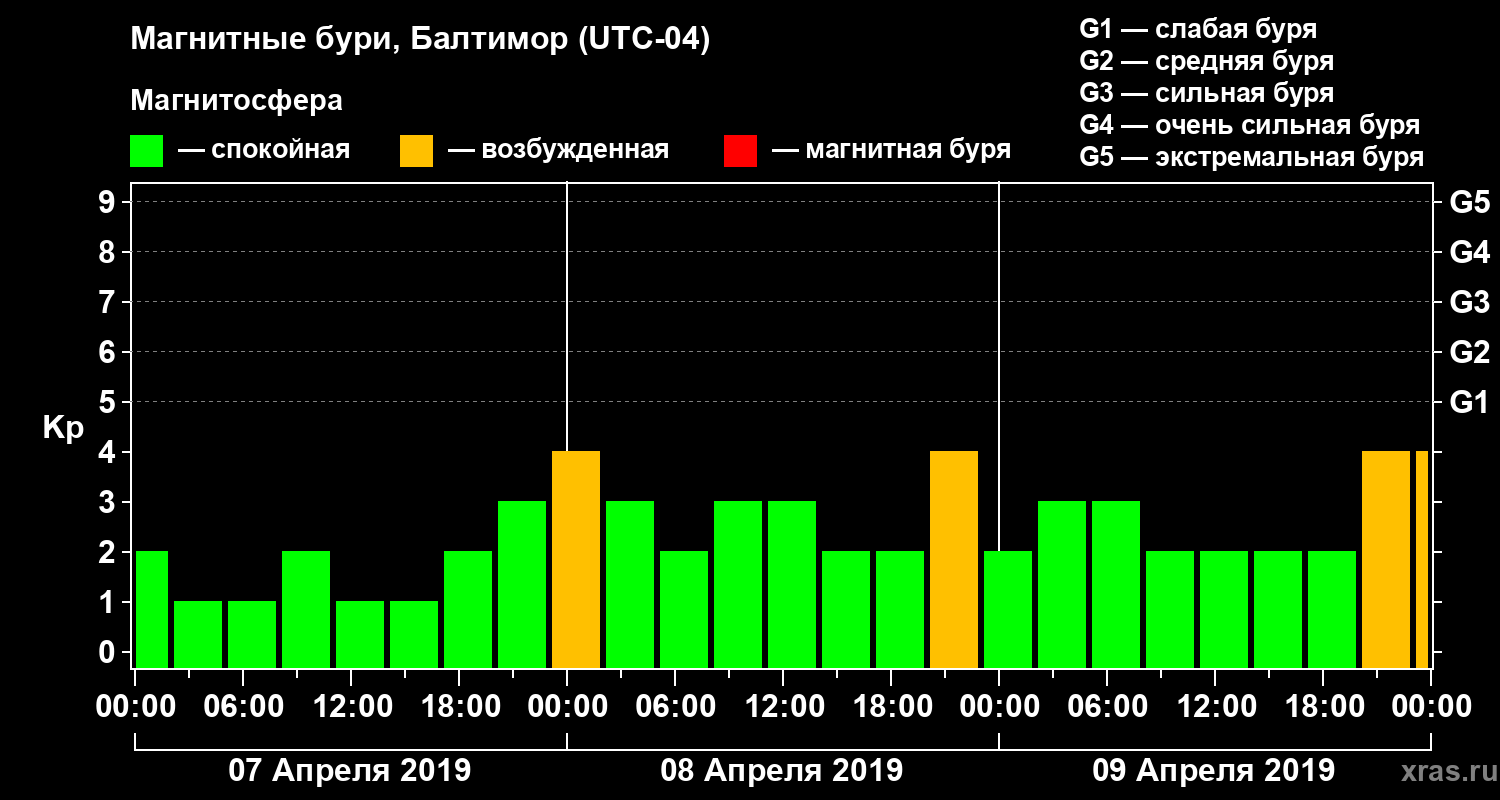Click the '07 Апреля 2019' date label
The width and height of the screenshot is (1500, 800).
[x=350, y=771]
